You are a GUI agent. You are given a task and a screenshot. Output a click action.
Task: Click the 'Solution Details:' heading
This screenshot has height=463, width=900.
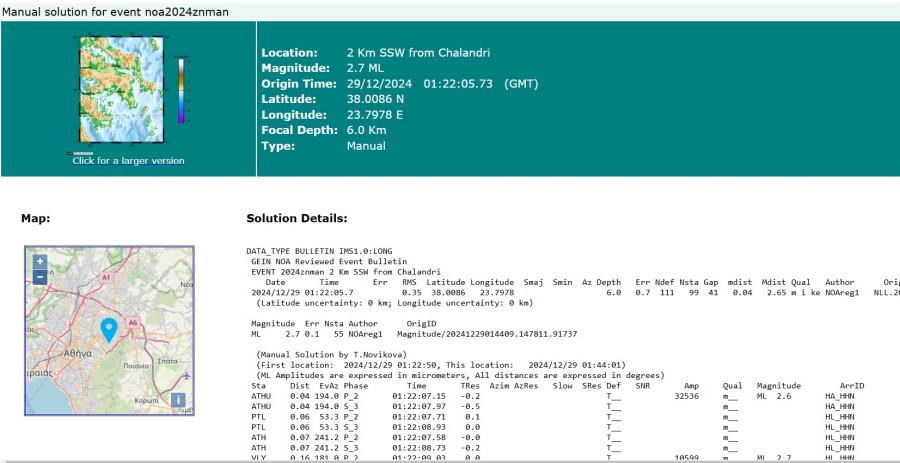[x=296, y=218]
